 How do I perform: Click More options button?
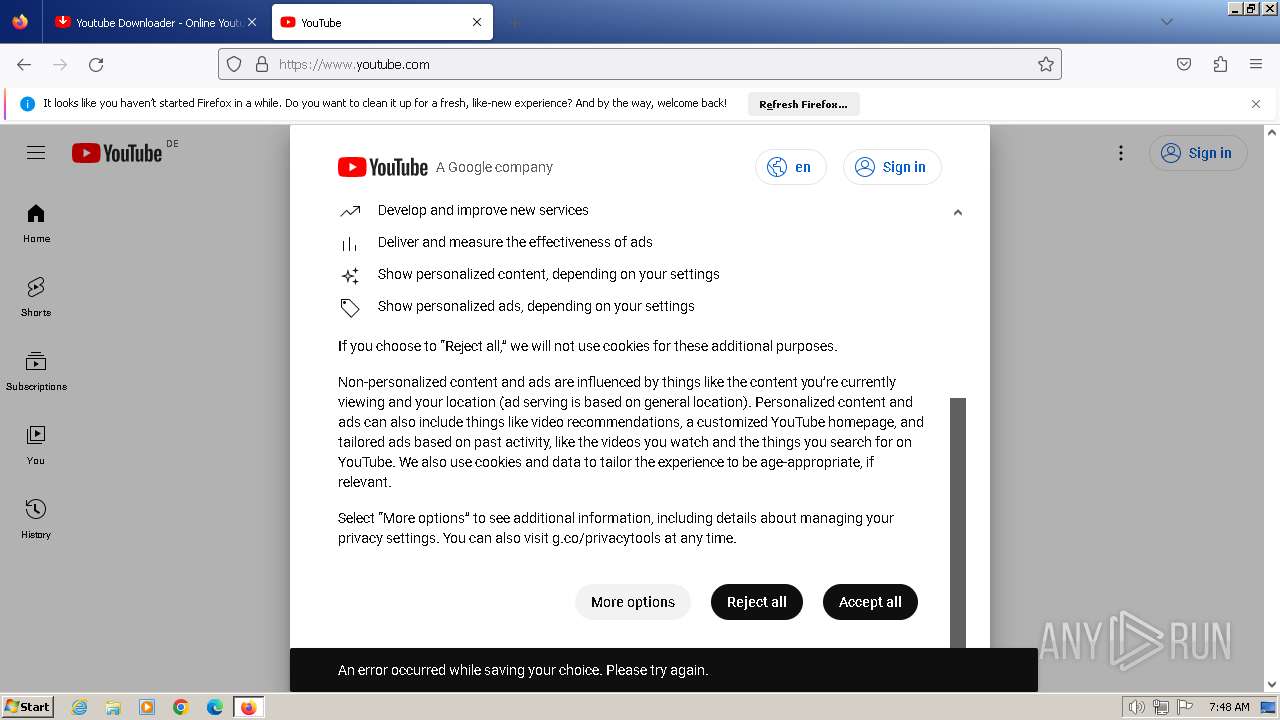(633, 602)
